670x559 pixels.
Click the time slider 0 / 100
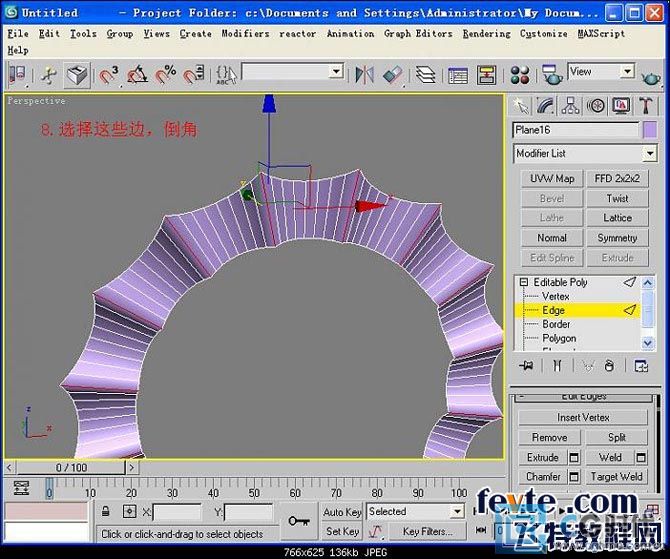[71, 468]
